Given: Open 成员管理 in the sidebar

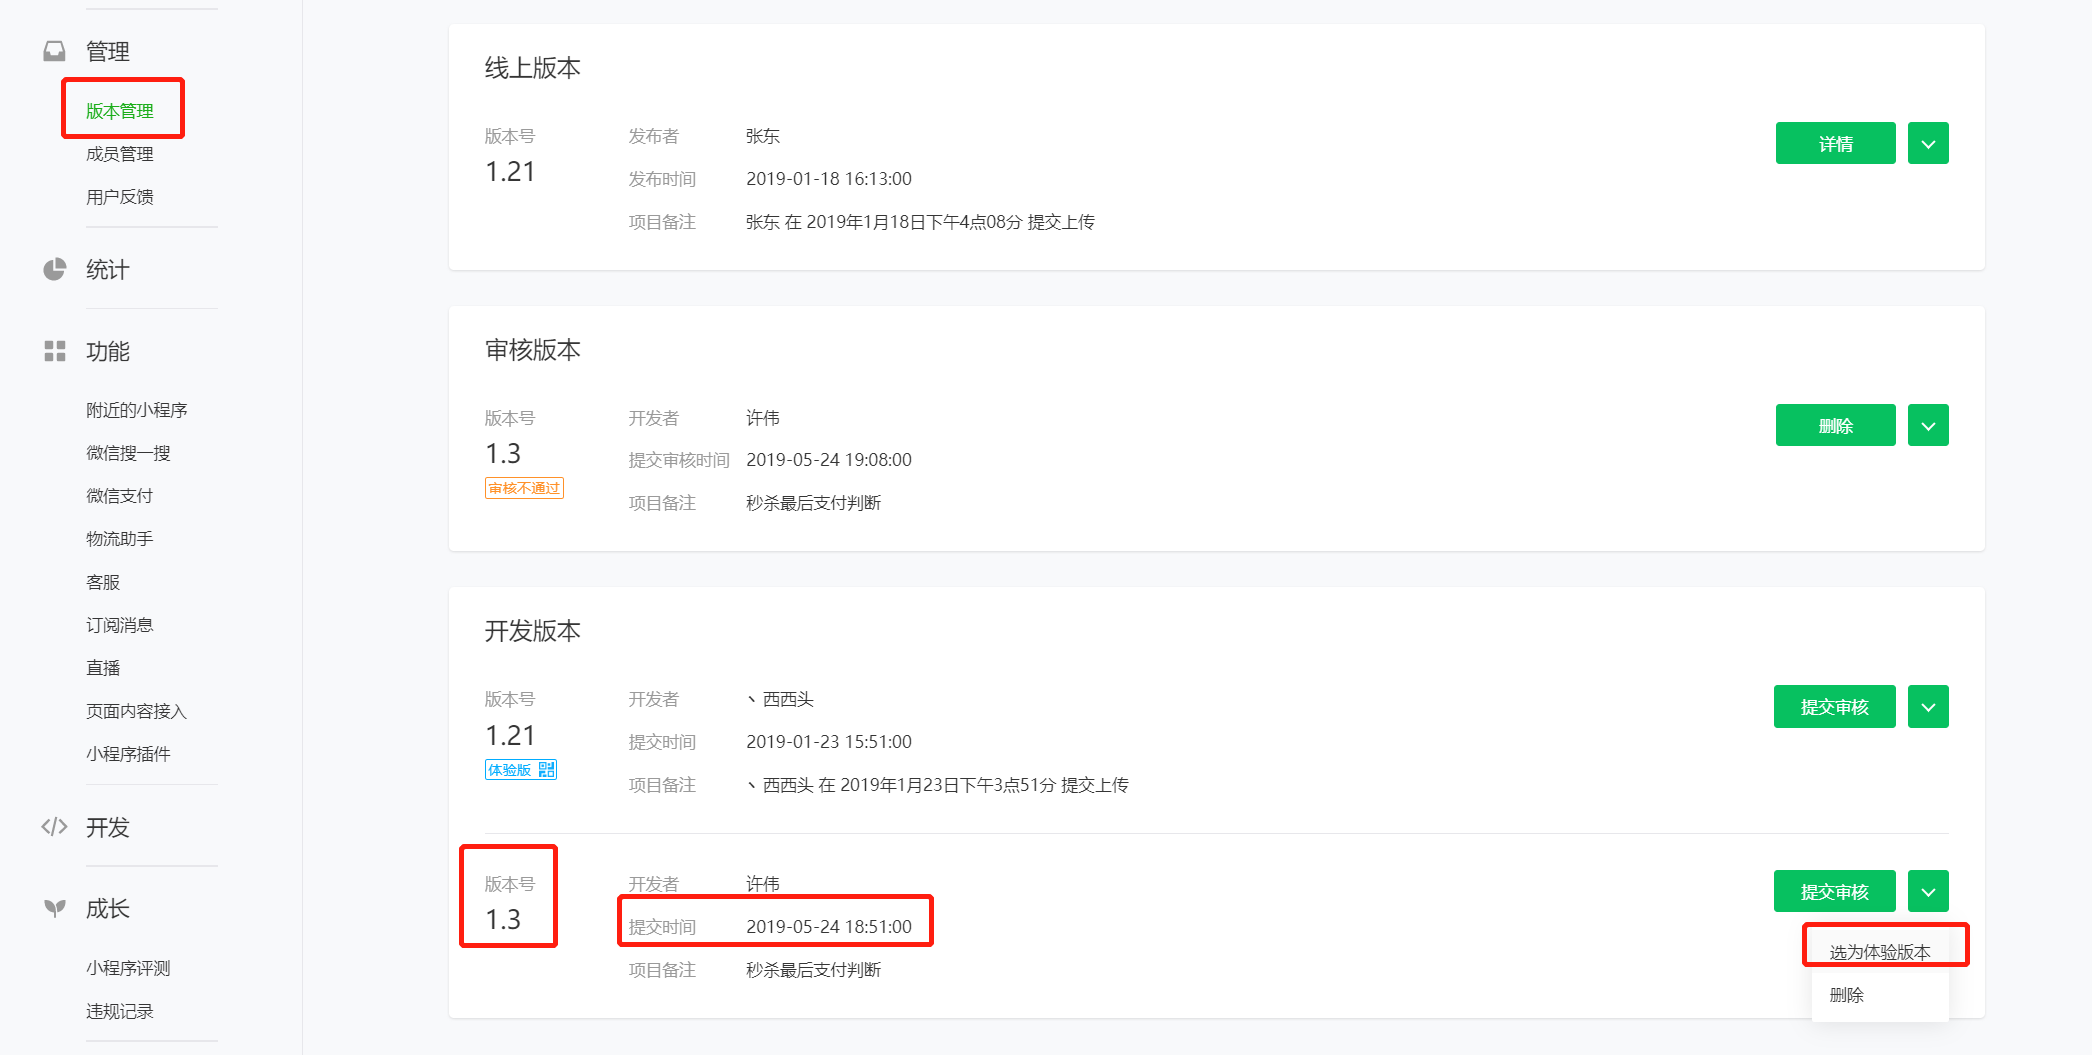Looking at the screenshot, I should point(120,154).
